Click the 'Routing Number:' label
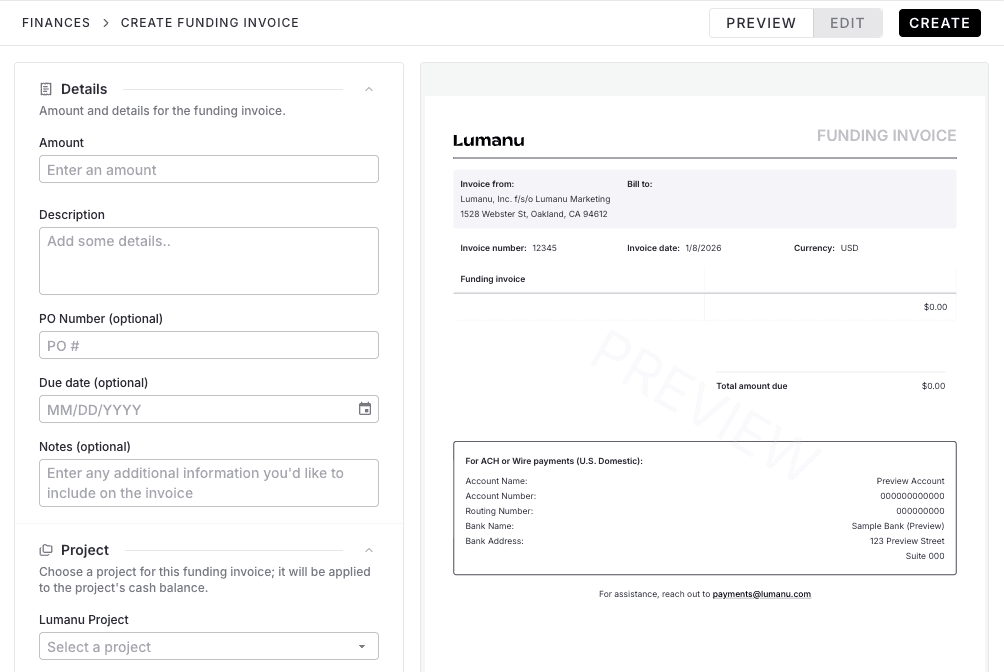This screenshot has width=1004, height=672. pyautogui.click(x=499, y=511)
